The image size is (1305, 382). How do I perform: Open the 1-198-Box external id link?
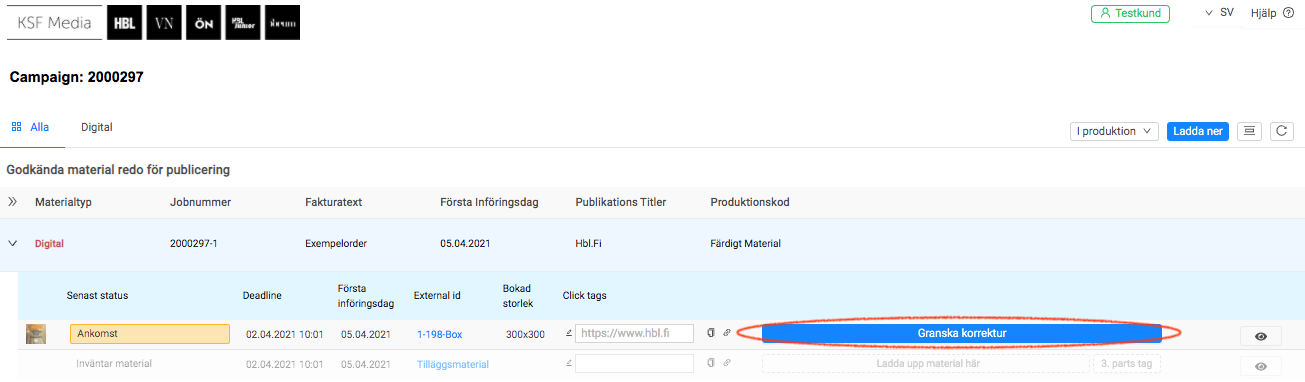[440, 334]
